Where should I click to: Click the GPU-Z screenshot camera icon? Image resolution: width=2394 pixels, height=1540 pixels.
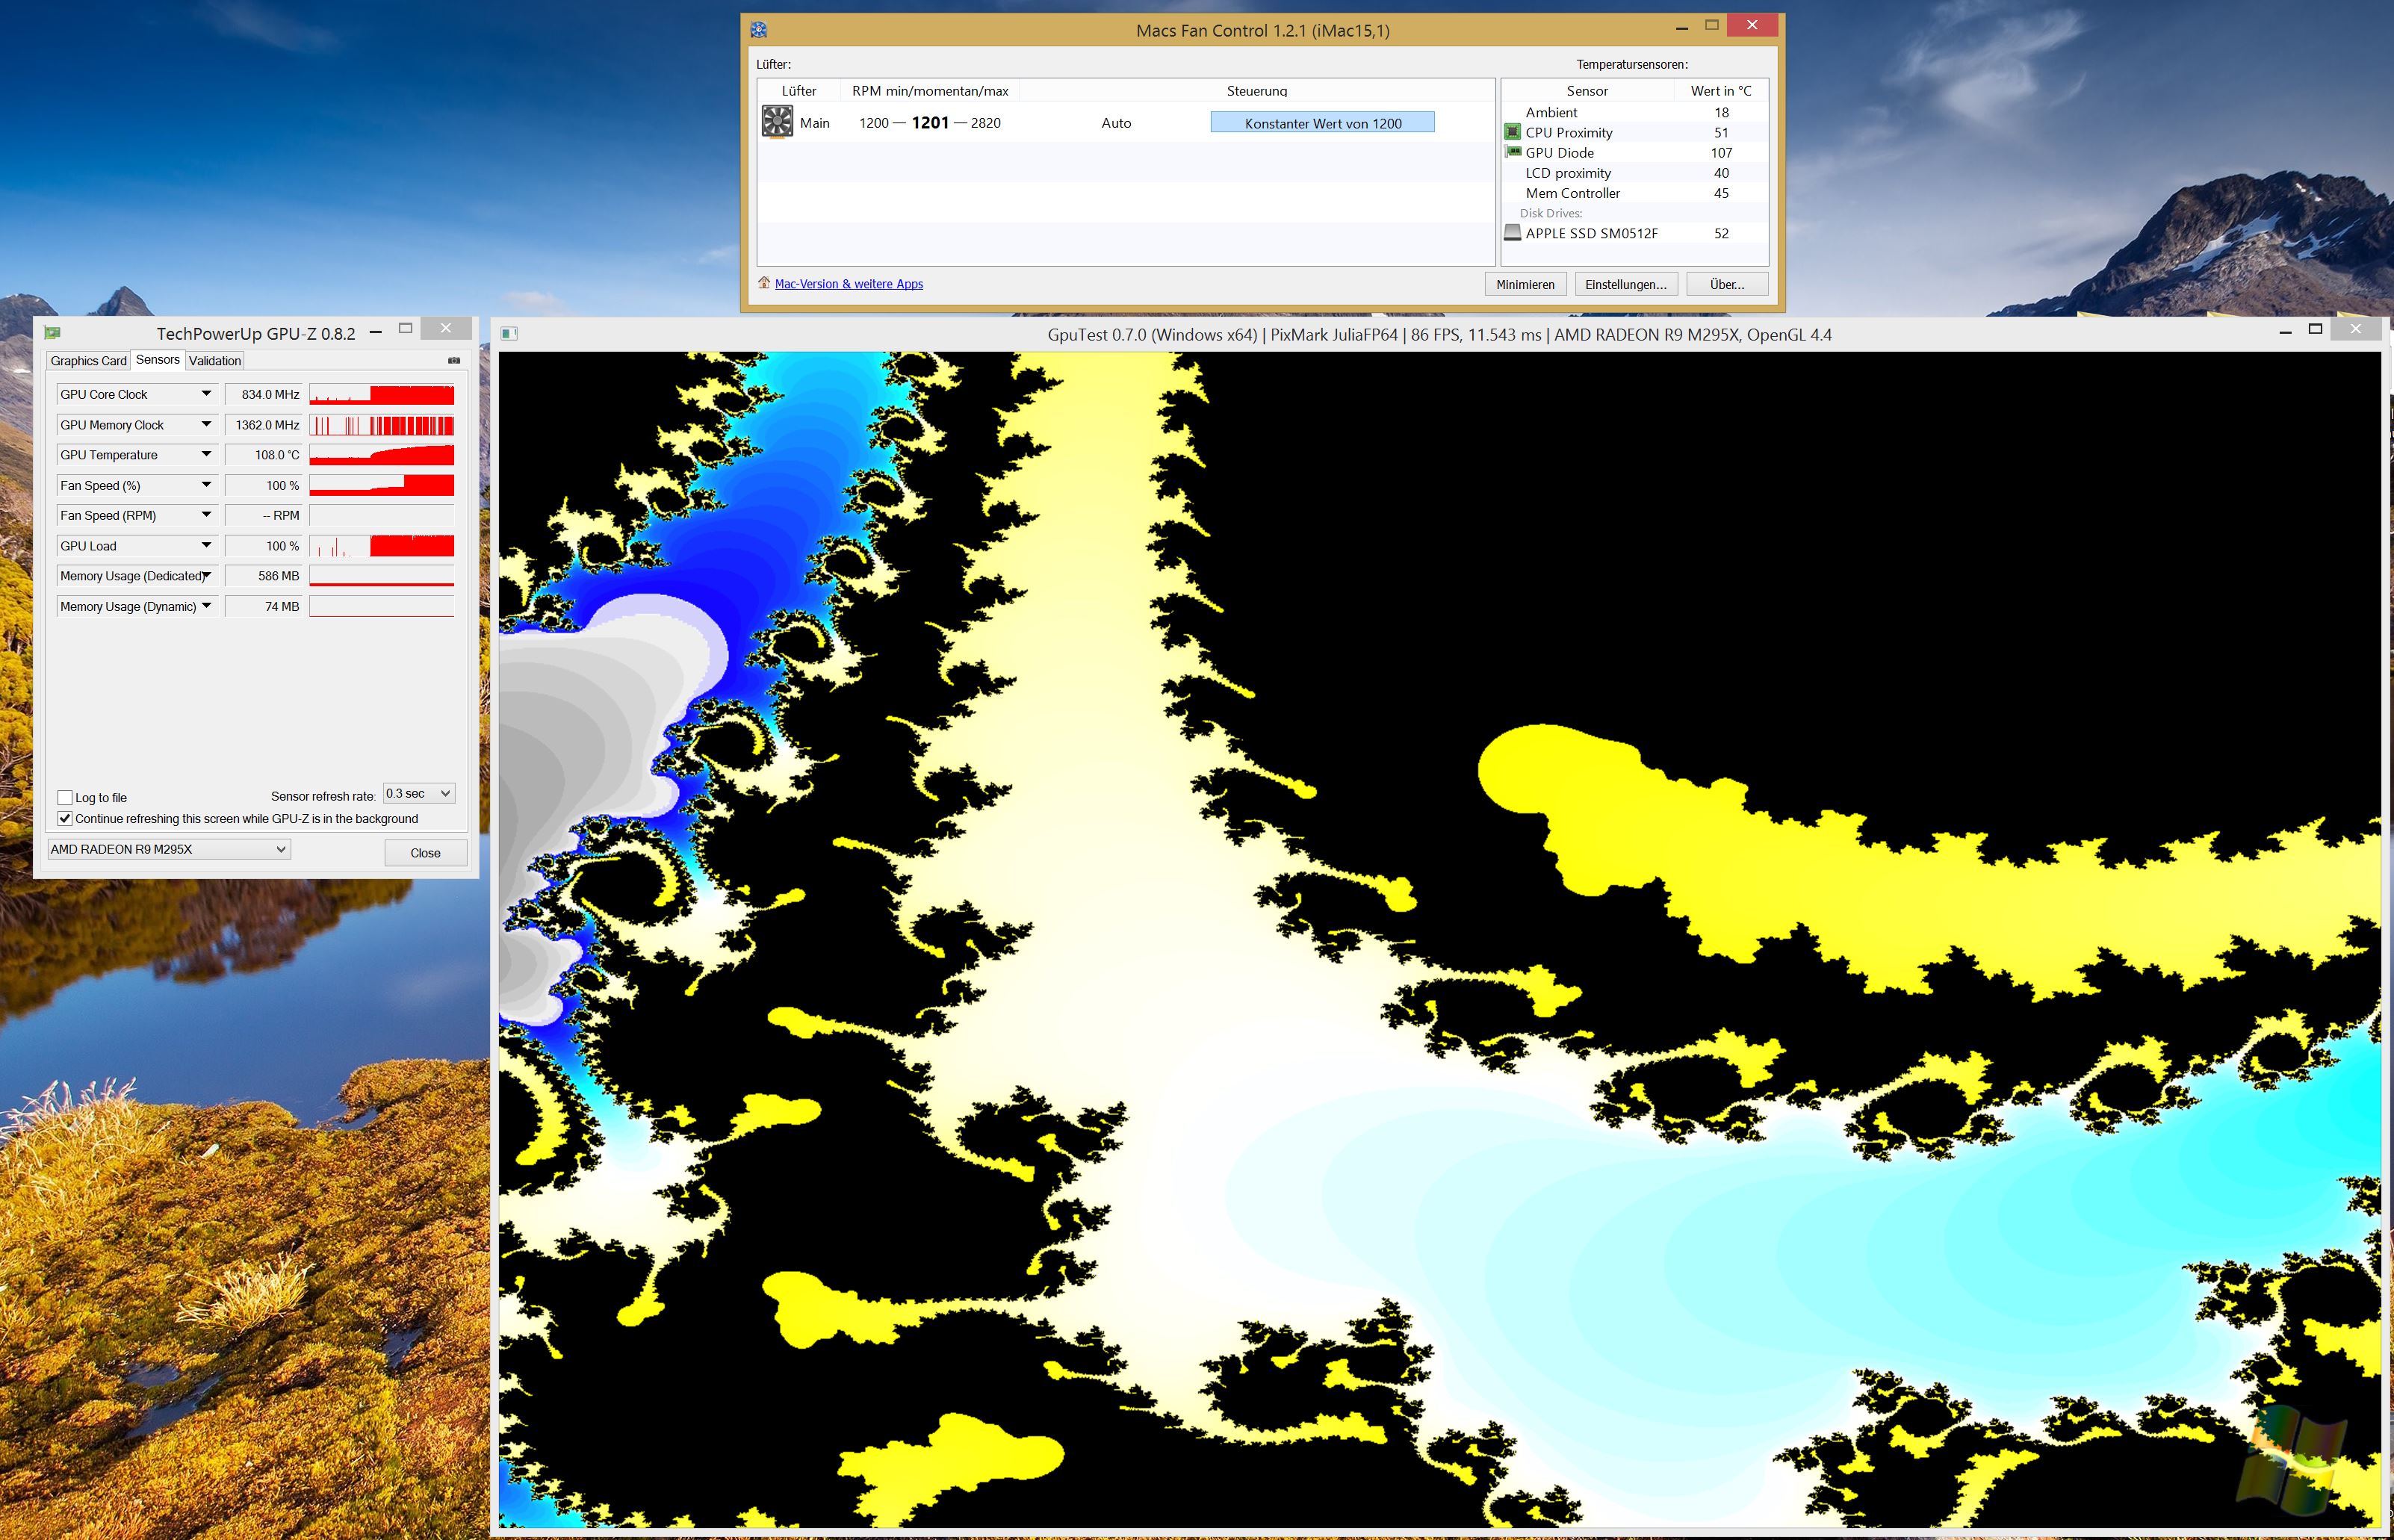pos(454,360)
